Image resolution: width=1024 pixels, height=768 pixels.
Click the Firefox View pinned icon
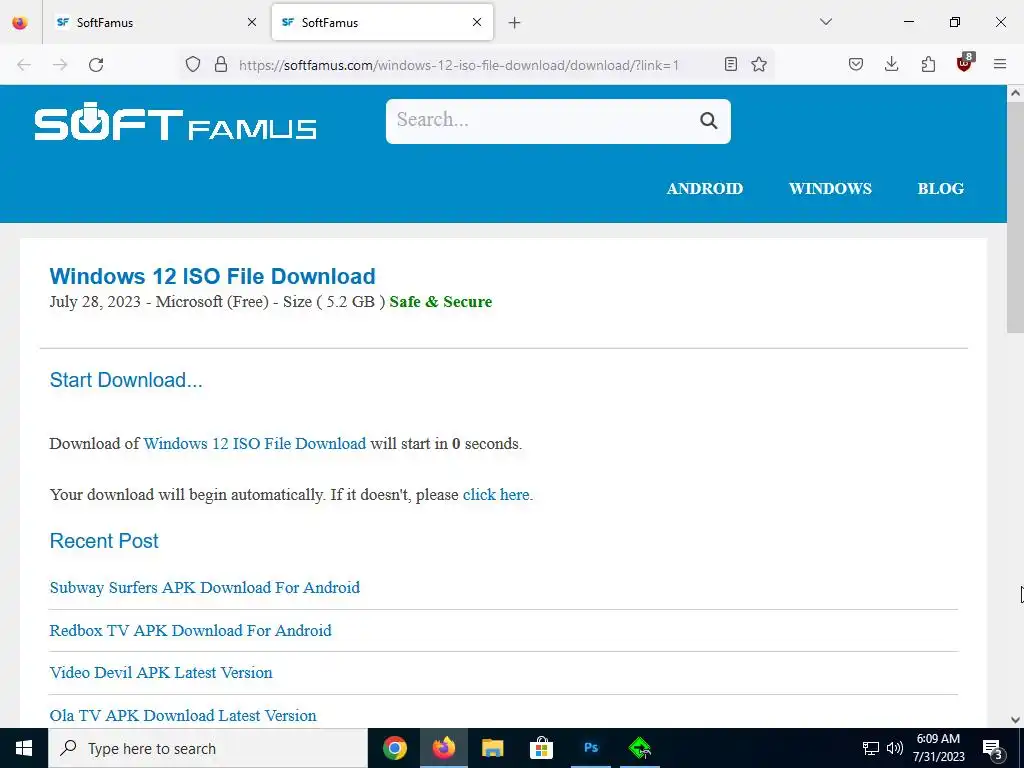point(20,22)
